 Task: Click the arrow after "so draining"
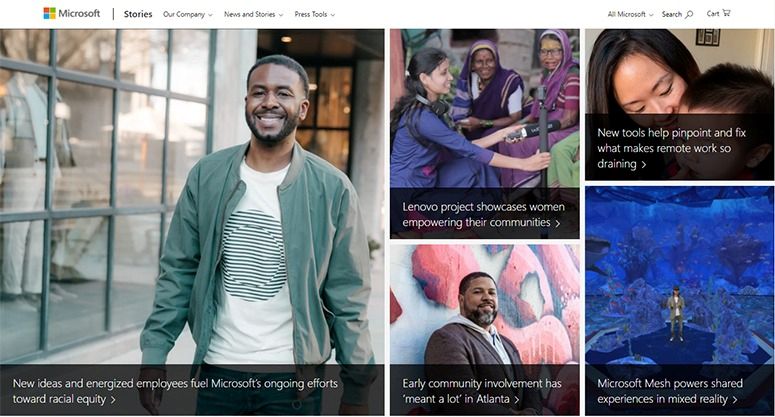(644, 165)
